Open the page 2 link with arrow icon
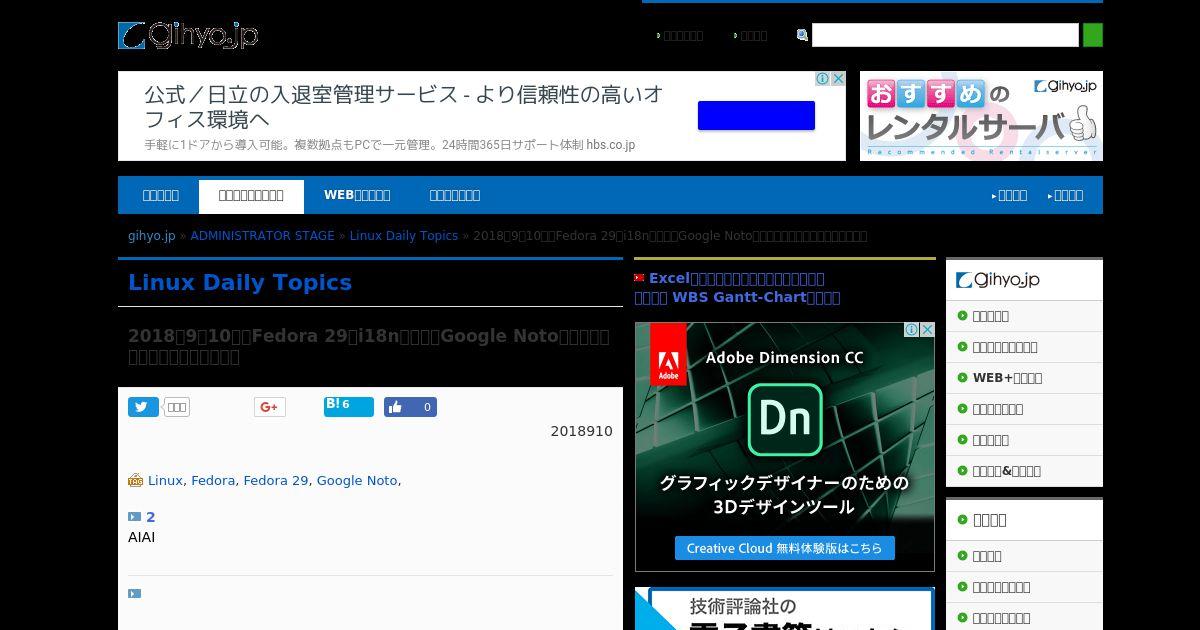Image resolution: width=1200 pixels, height=630 pixels. 142,517
